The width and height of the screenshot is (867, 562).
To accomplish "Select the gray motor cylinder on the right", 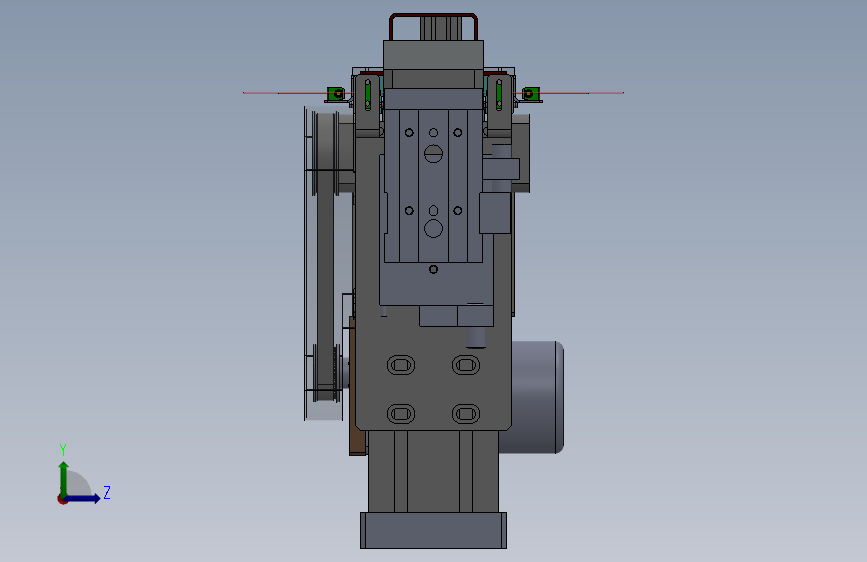I will click(536, 397).
